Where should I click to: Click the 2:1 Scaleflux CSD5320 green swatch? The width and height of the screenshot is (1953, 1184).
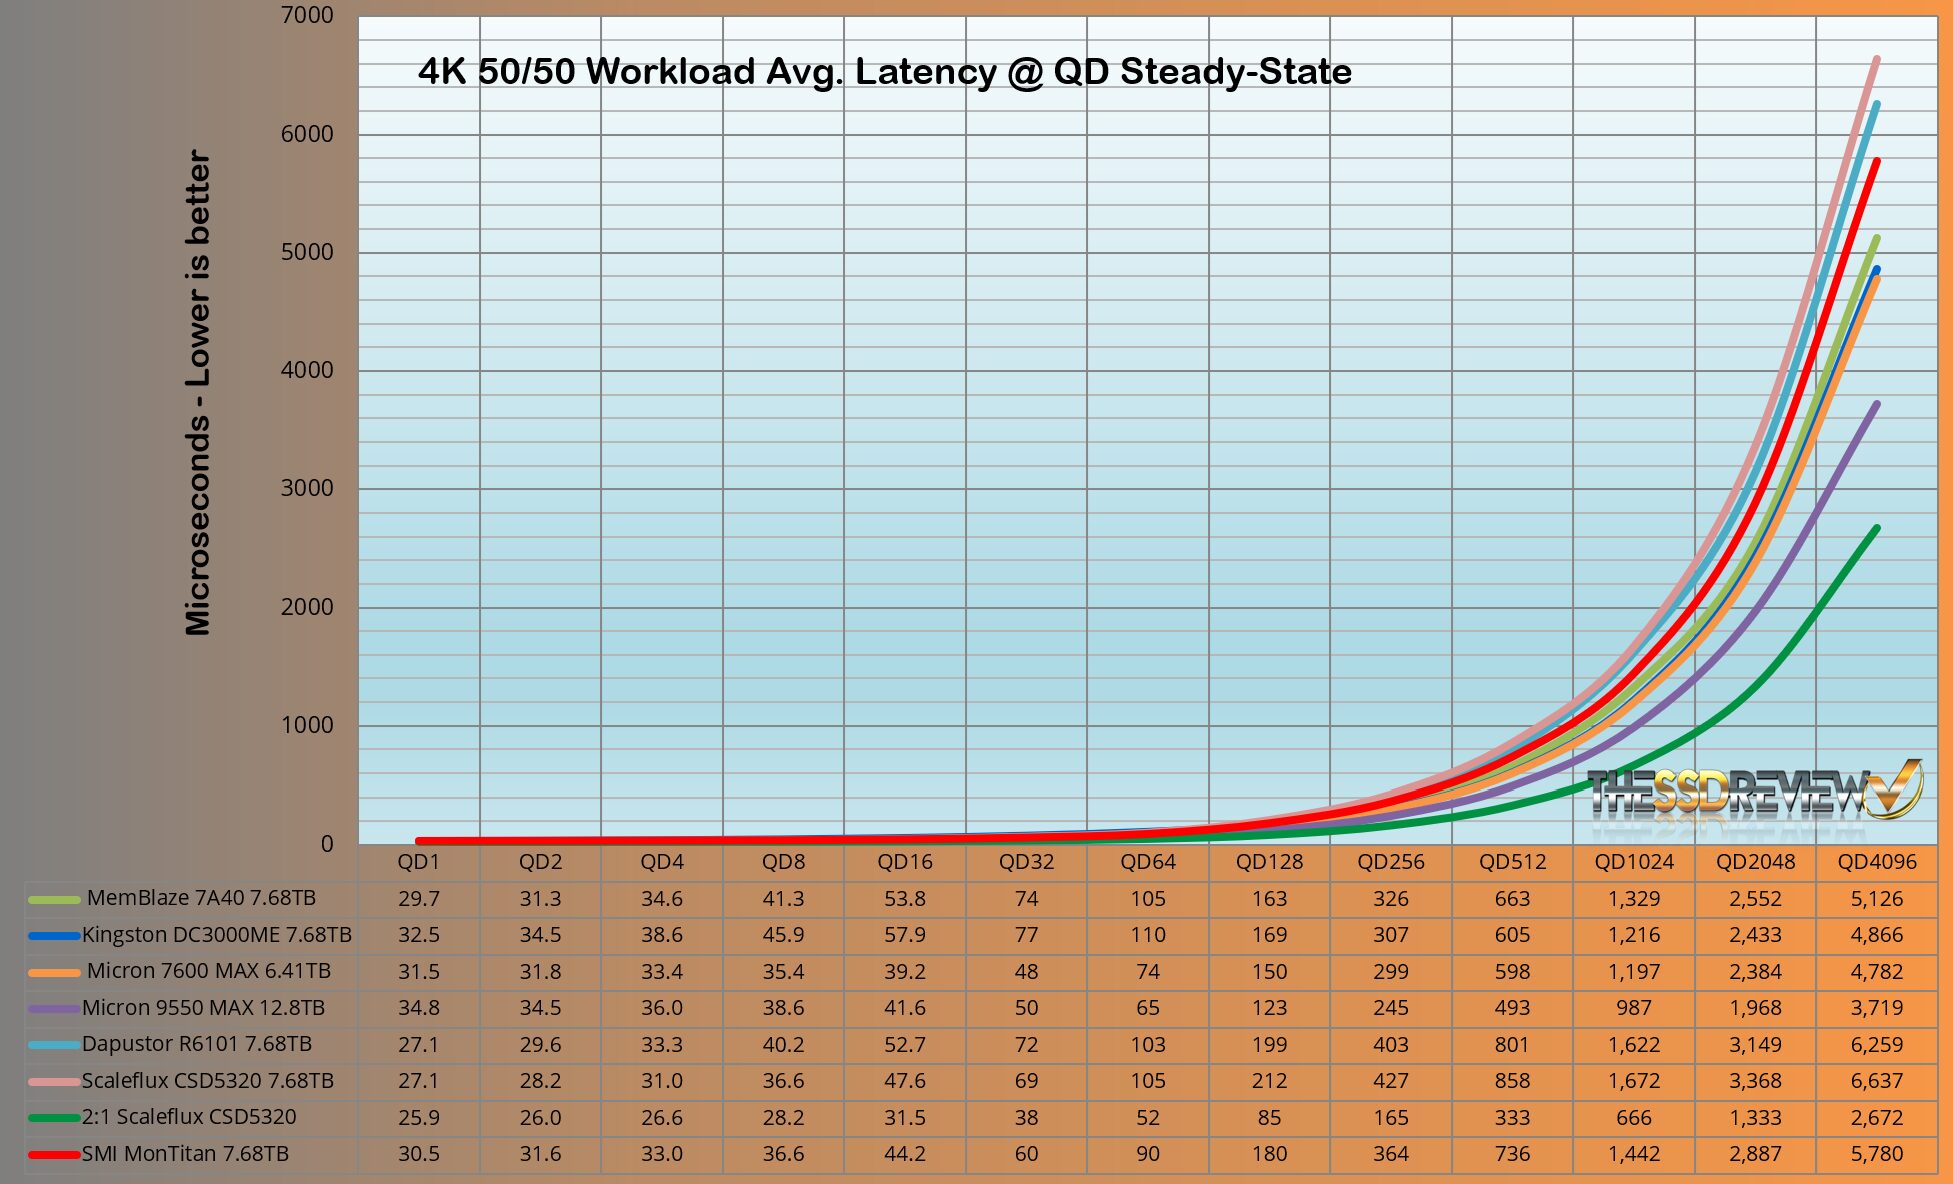(x=54, y=1118)
